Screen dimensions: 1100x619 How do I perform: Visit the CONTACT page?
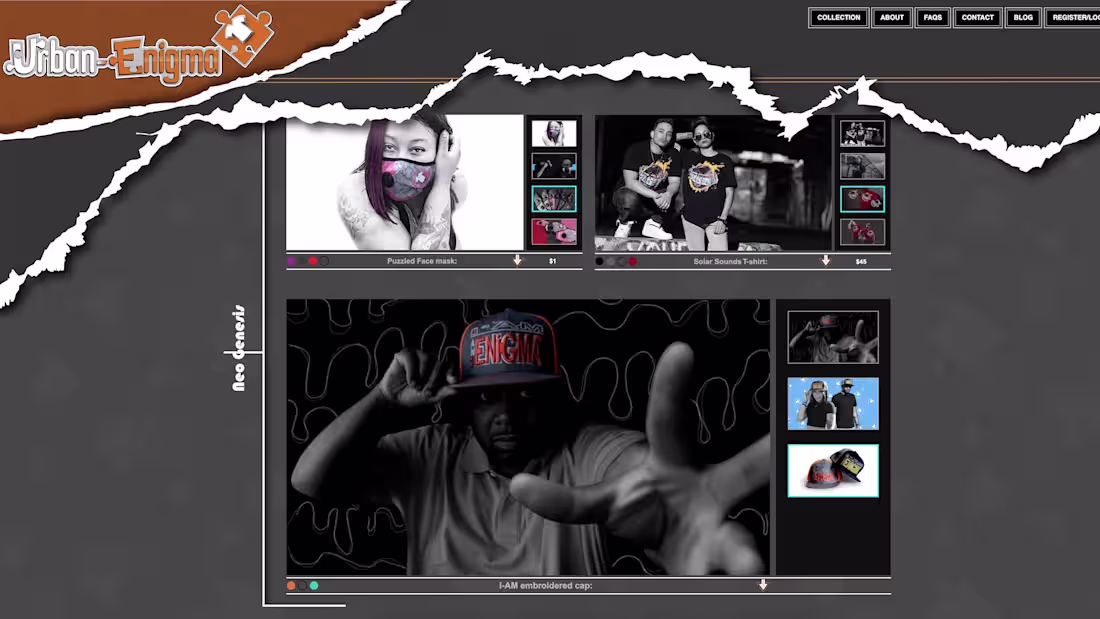click(977, 17)
